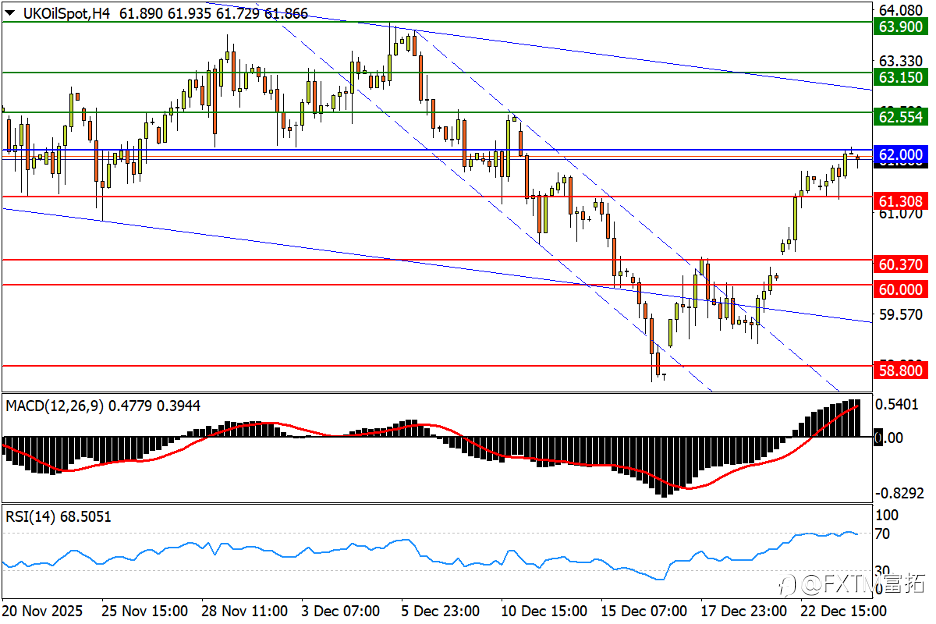Select the 10 Dec 15:00 time label

click(544, 611)
